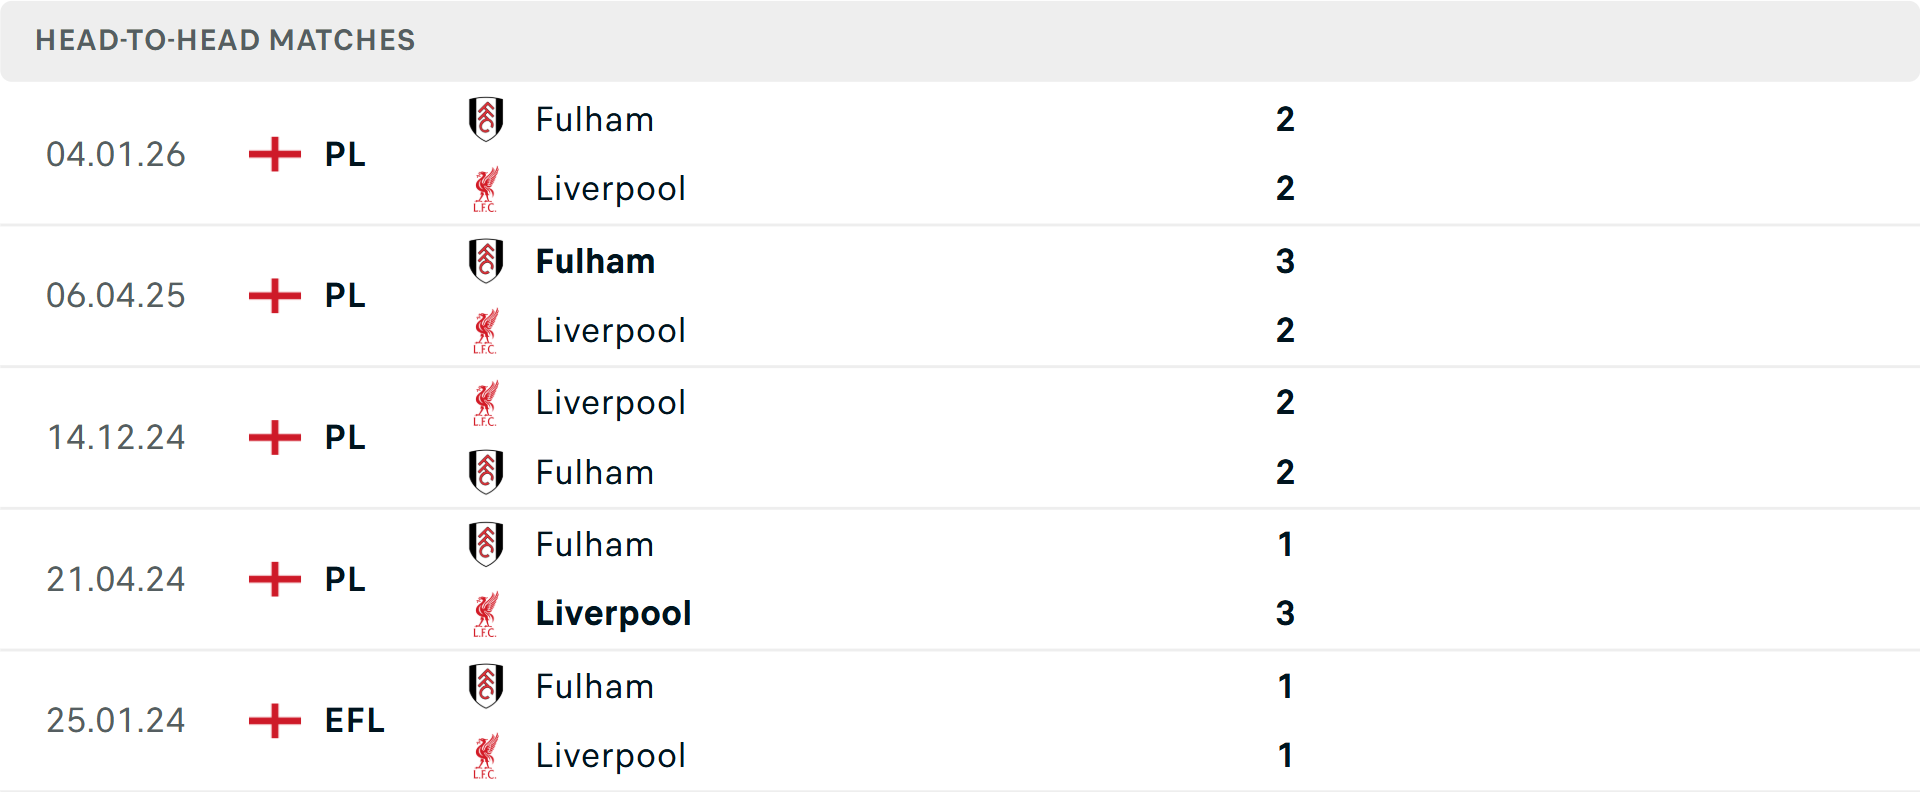
Task: Click the 21.04.24 match date
Action: click(x=116, y=579)
